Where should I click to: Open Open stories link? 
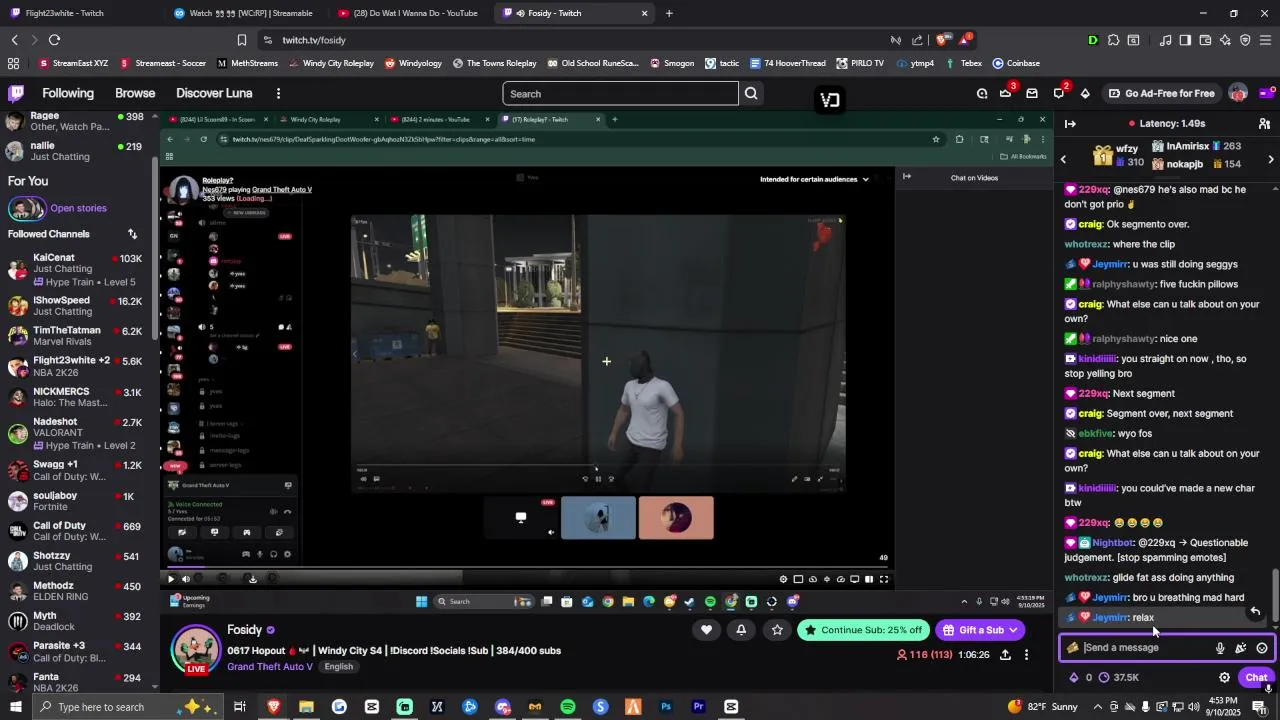pos(78,208)
